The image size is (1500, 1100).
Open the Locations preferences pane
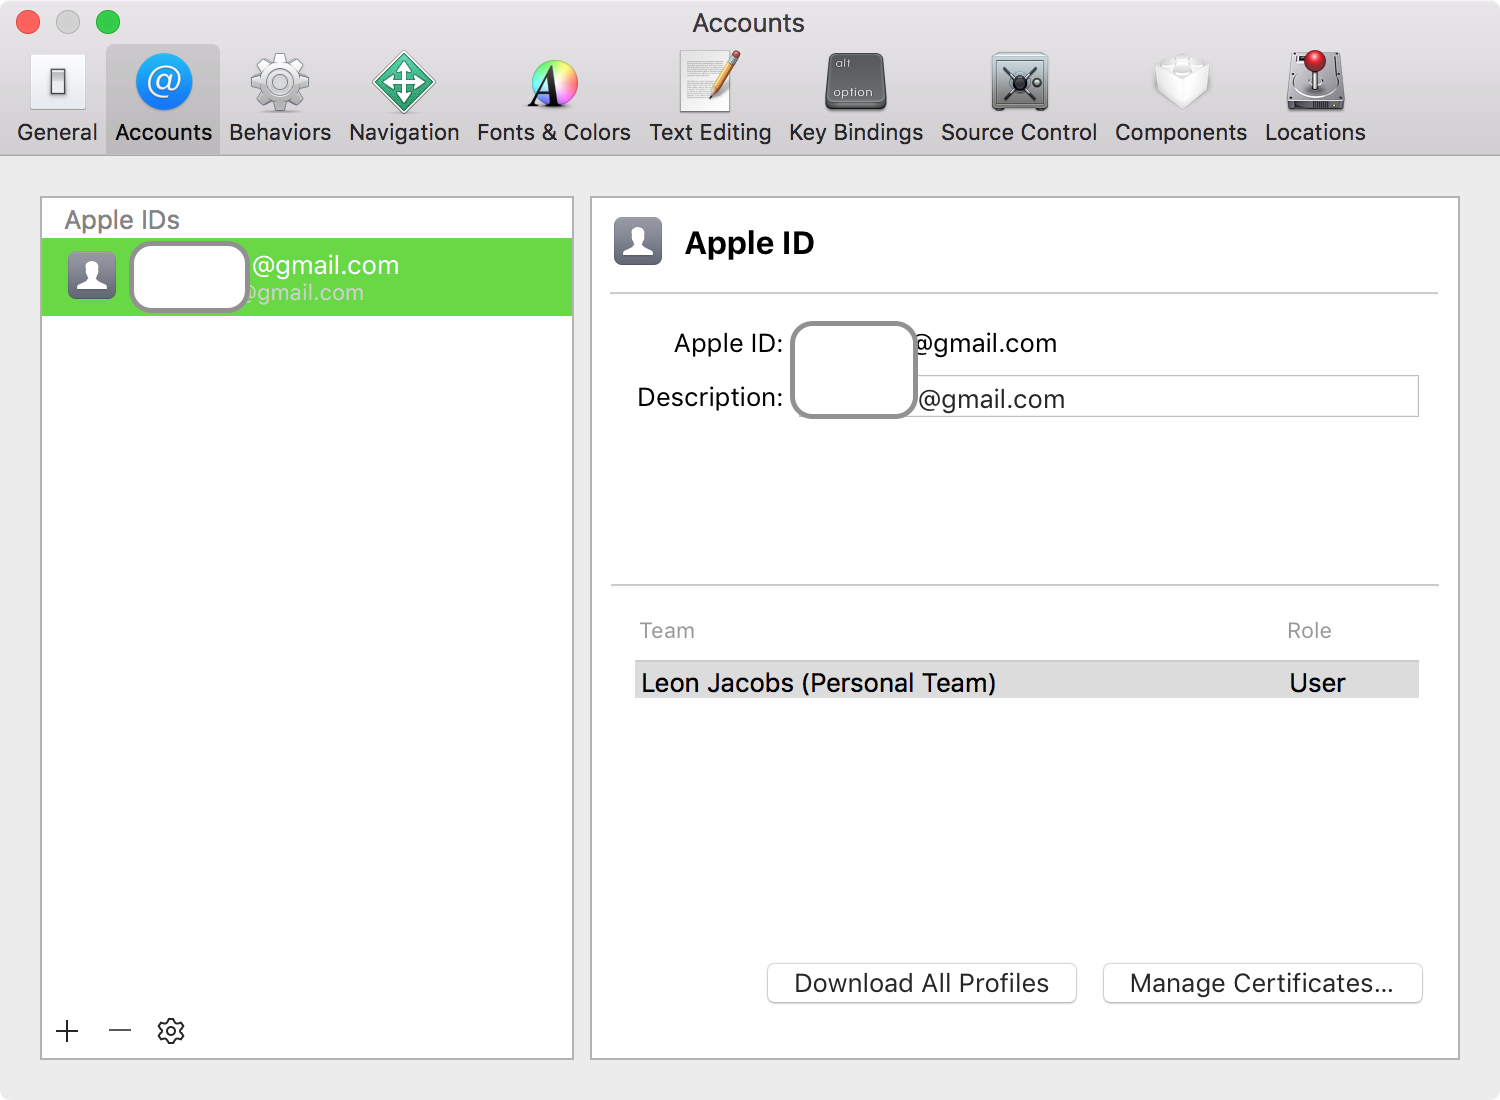pyautogui.click(x=1314, y=97)
